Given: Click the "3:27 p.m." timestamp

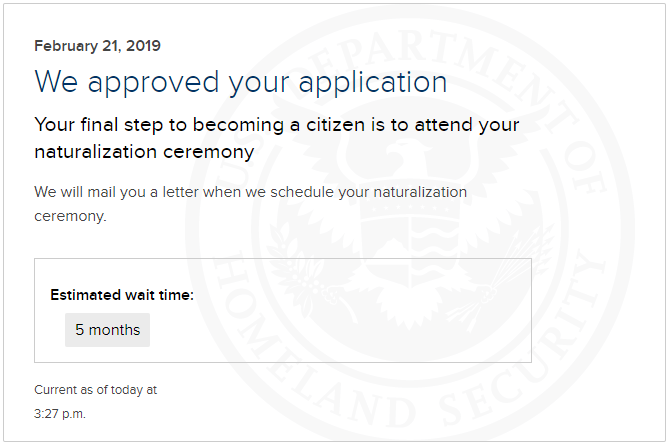Looking at the screenshot, I should [60, 414].
